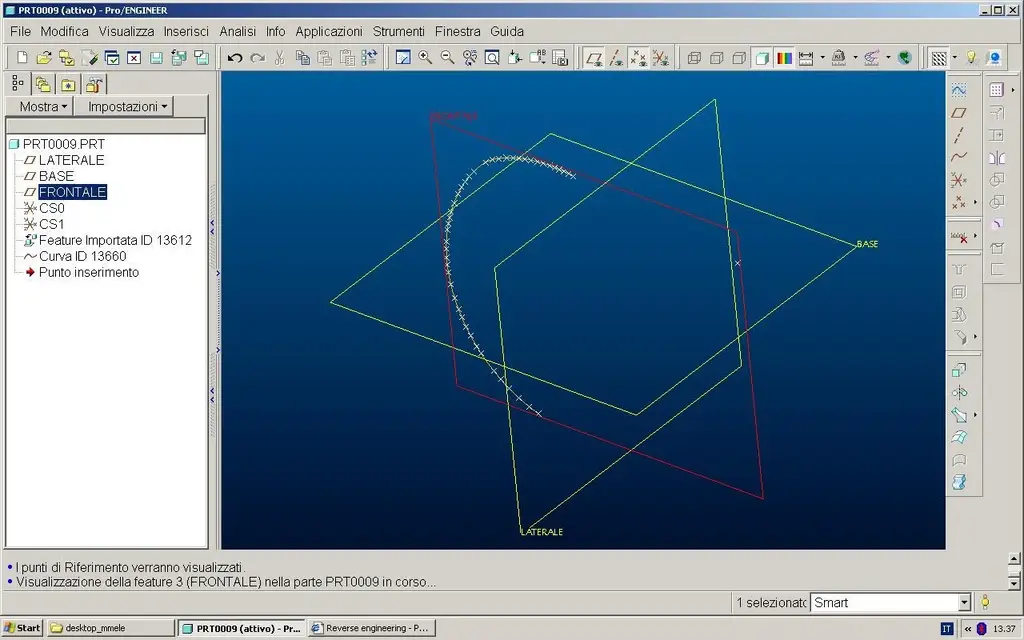Expand the chamfer tool flyout arrow

tap(975, 337)
